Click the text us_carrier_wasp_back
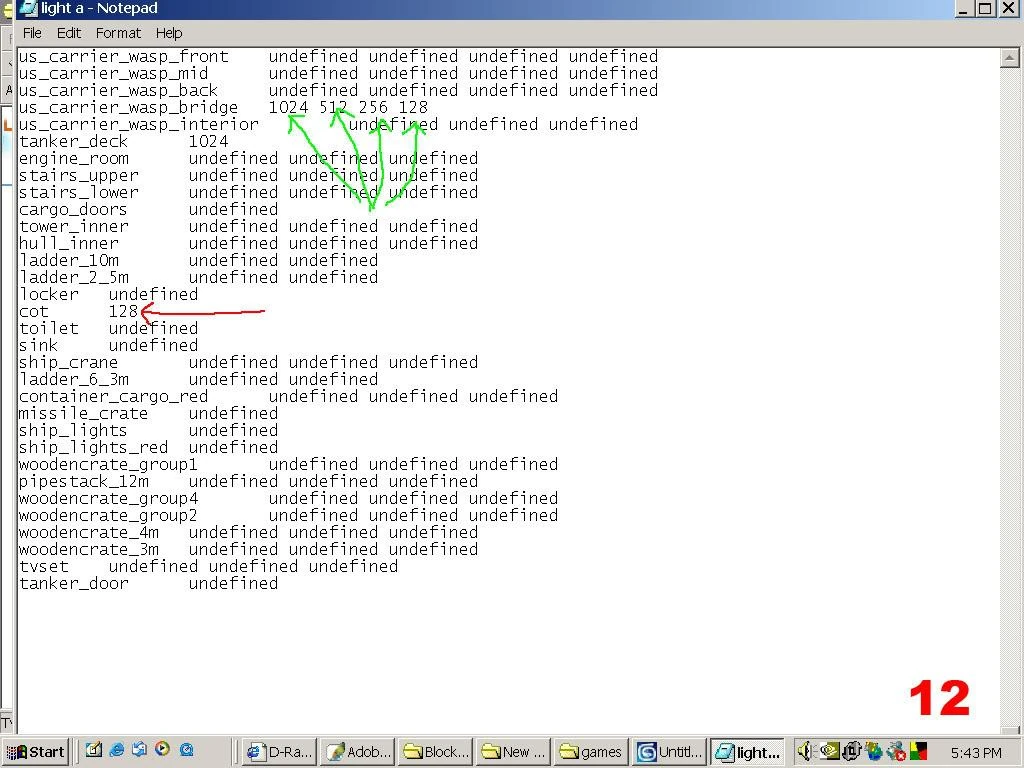 tap(118, 90)
